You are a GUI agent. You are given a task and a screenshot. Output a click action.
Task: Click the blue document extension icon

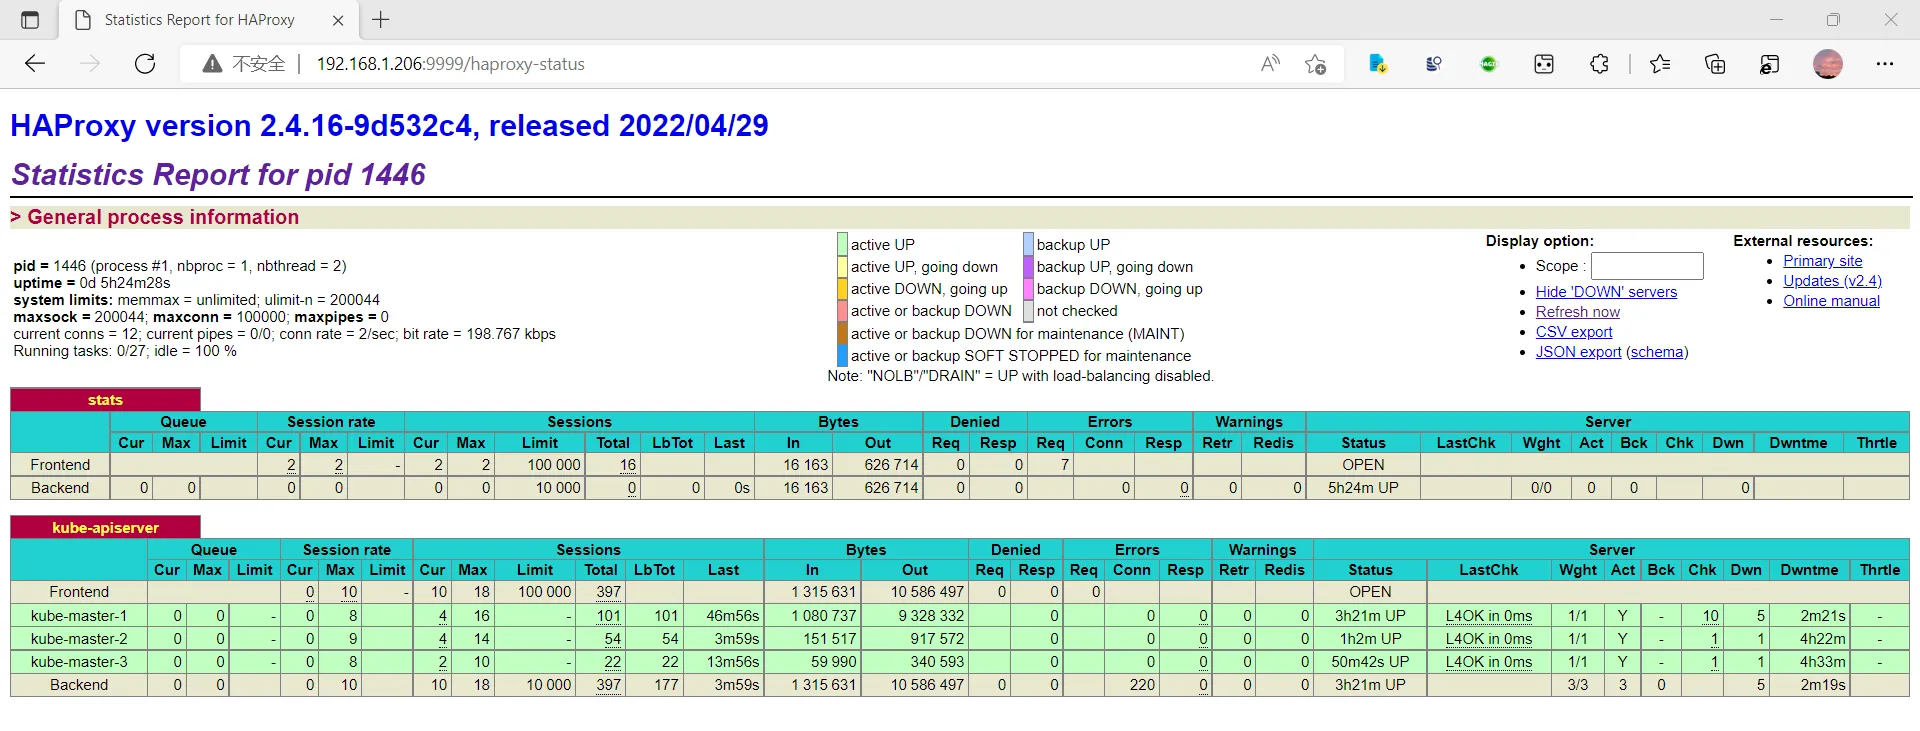(1378, 64)
